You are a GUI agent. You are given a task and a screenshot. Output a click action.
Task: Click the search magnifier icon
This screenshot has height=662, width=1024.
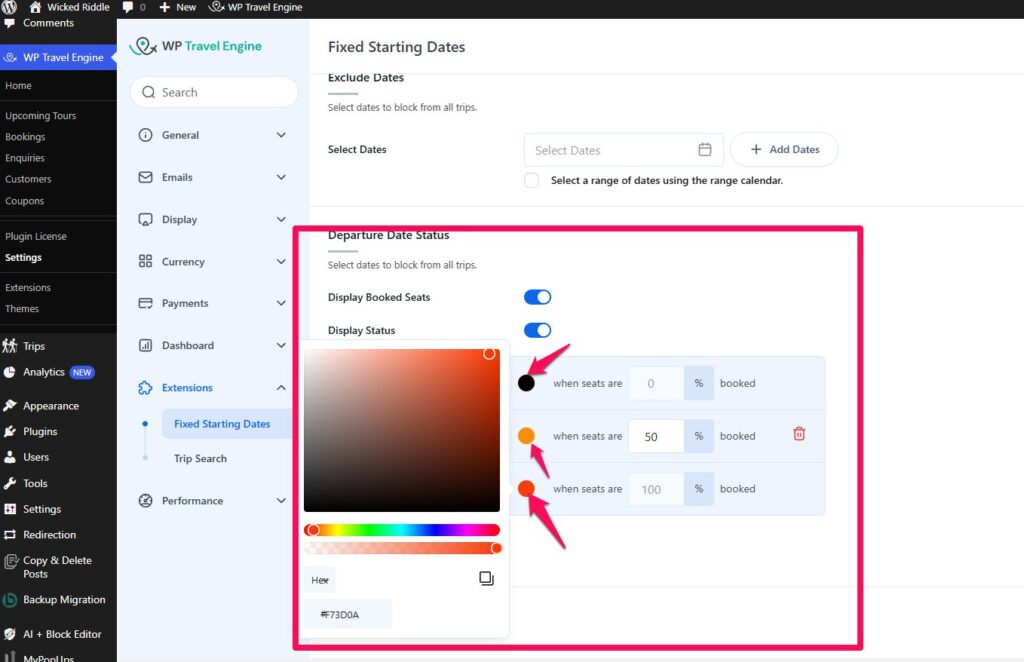click(x=148, y=92)
